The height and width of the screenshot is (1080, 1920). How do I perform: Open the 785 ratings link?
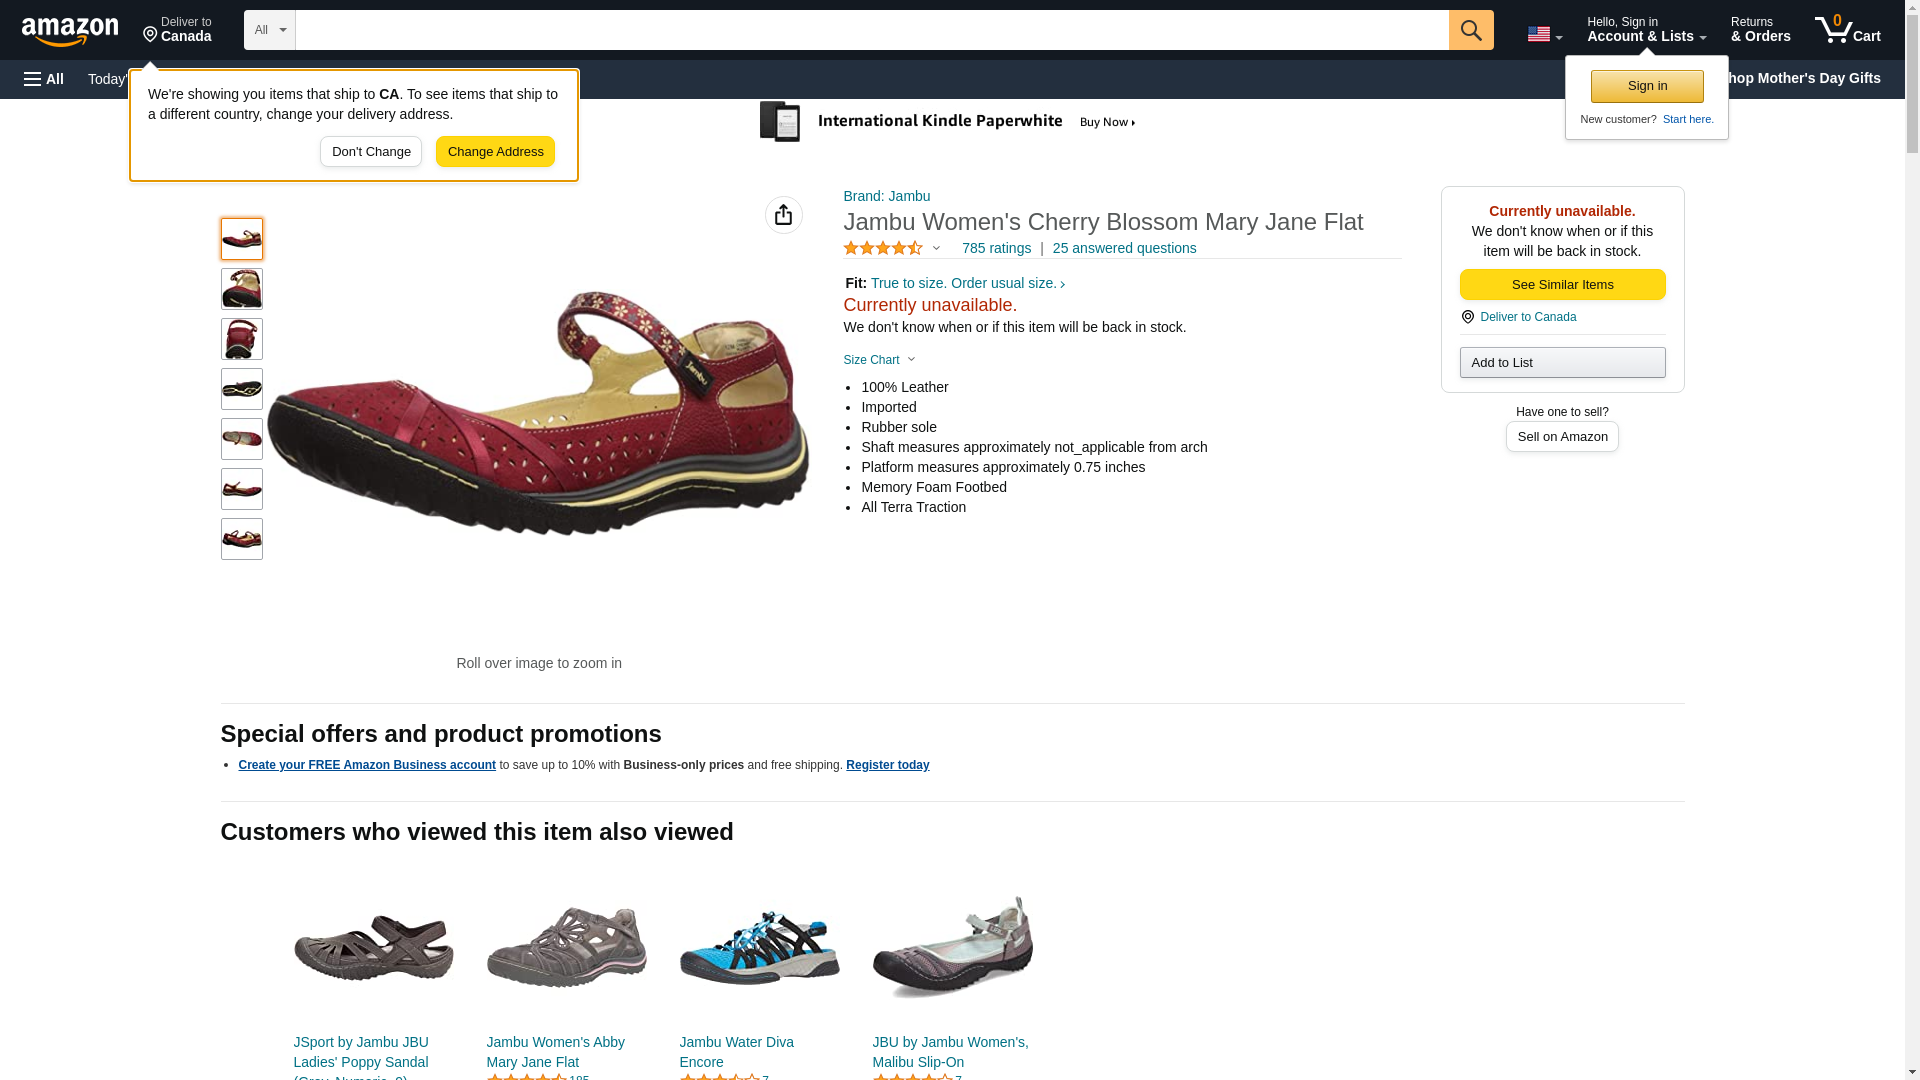[x=996, y=248]
